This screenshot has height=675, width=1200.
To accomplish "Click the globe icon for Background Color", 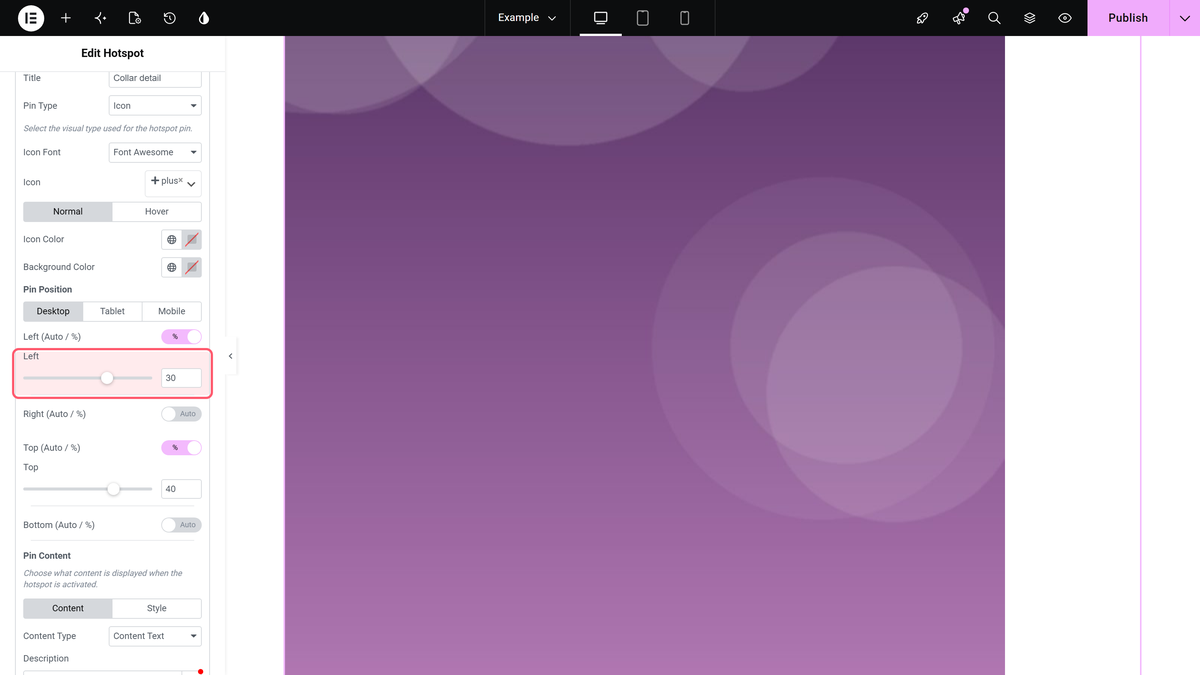I will click(172, 267).
